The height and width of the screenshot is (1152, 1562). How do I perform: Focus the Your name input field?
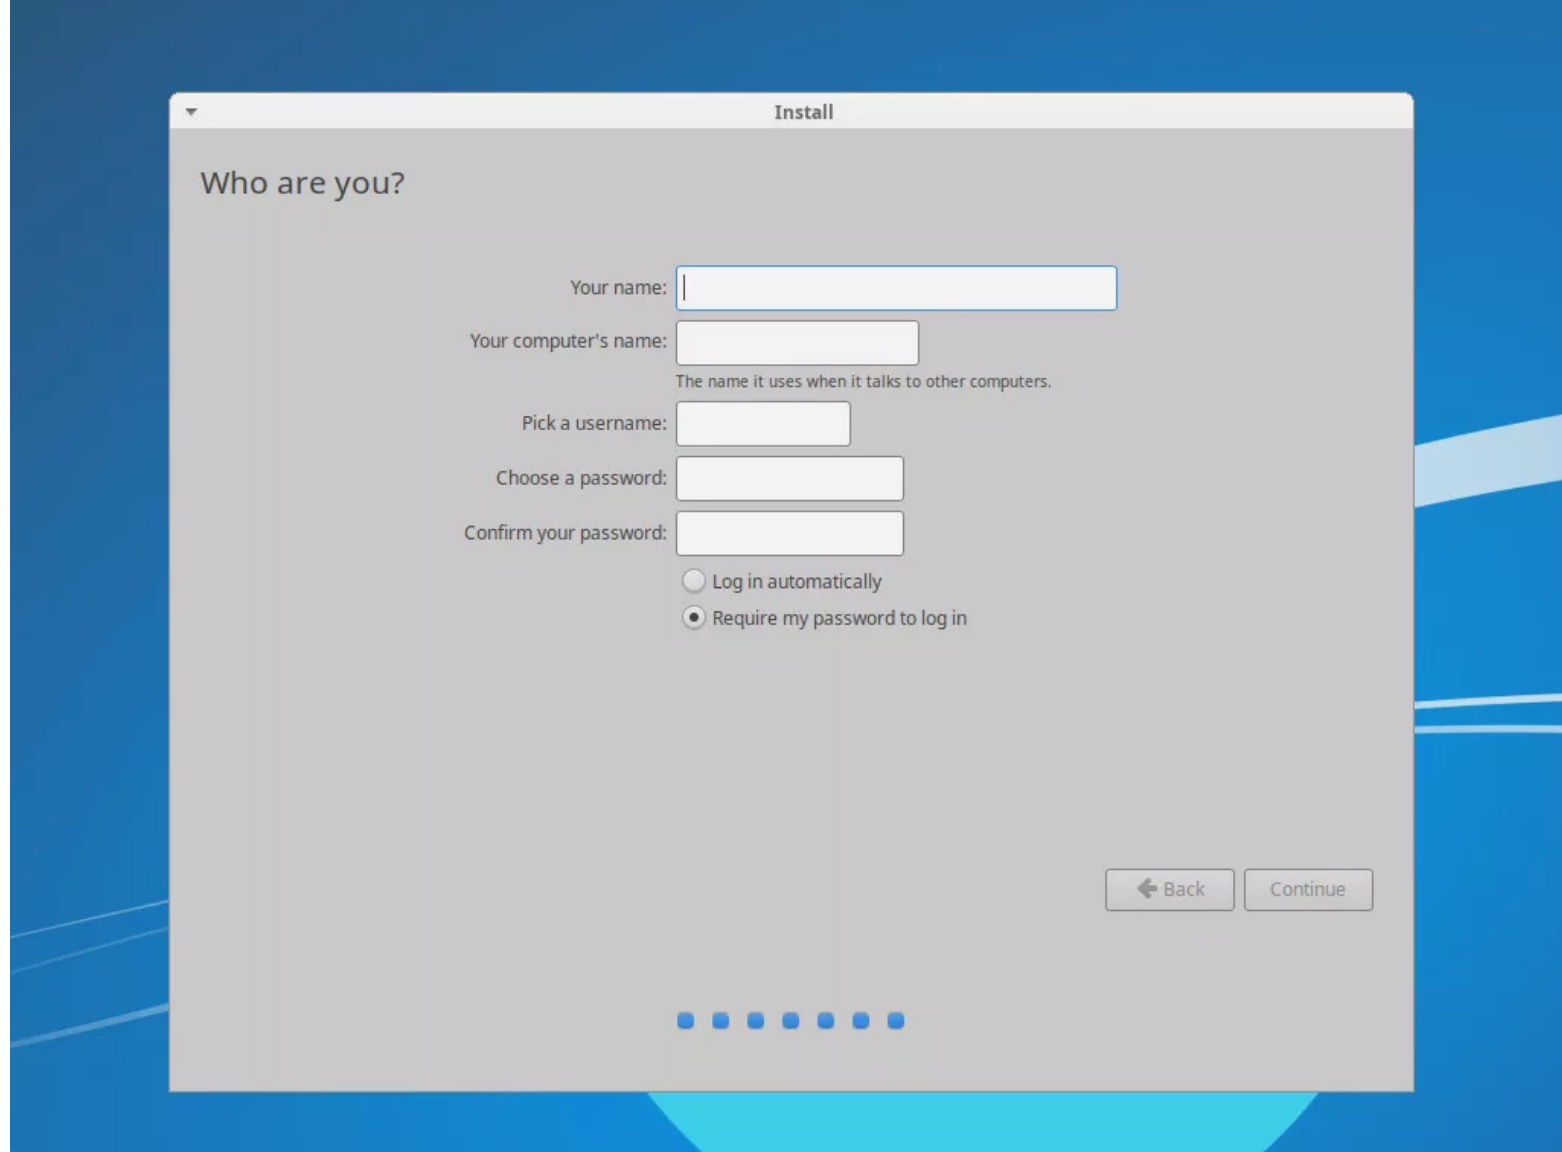click(896, 288)
